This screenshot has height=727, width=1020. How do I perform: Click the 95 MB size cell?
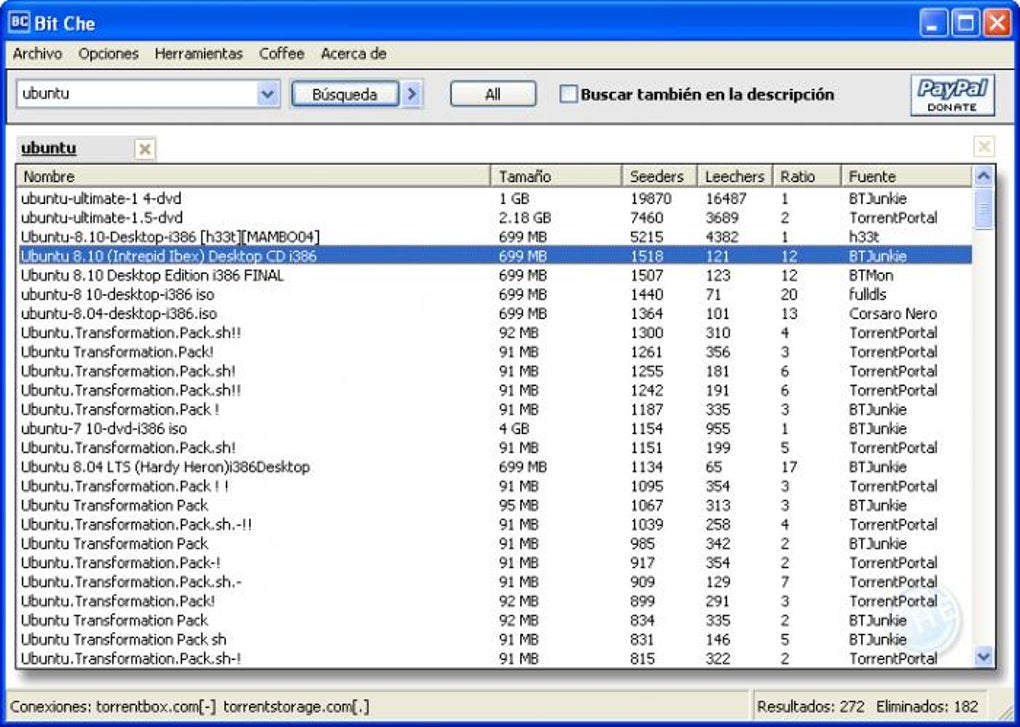point(518,505)
